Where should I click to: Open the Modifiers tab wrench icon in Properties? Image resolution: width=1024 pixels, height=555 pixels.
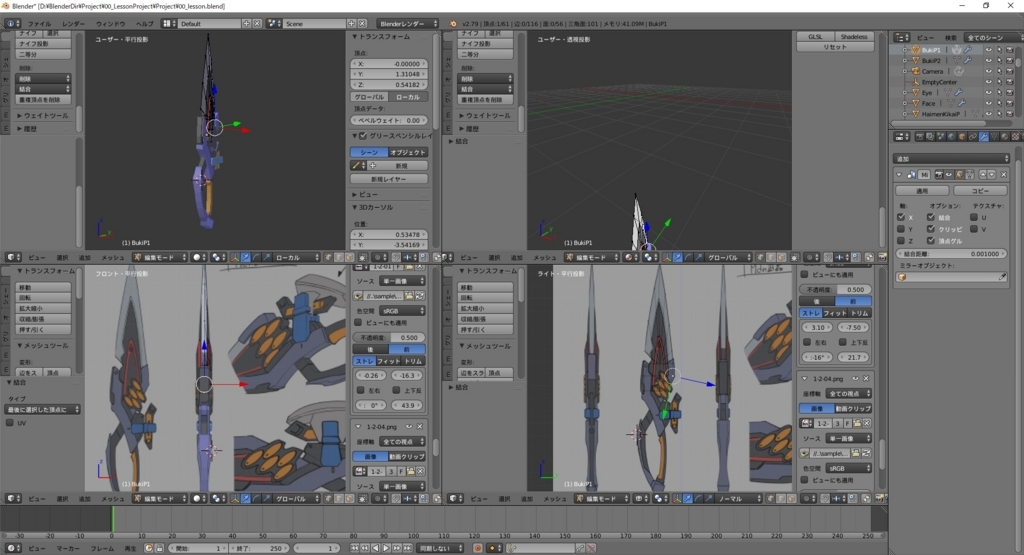pyautogui.click(x=984, y=136)
